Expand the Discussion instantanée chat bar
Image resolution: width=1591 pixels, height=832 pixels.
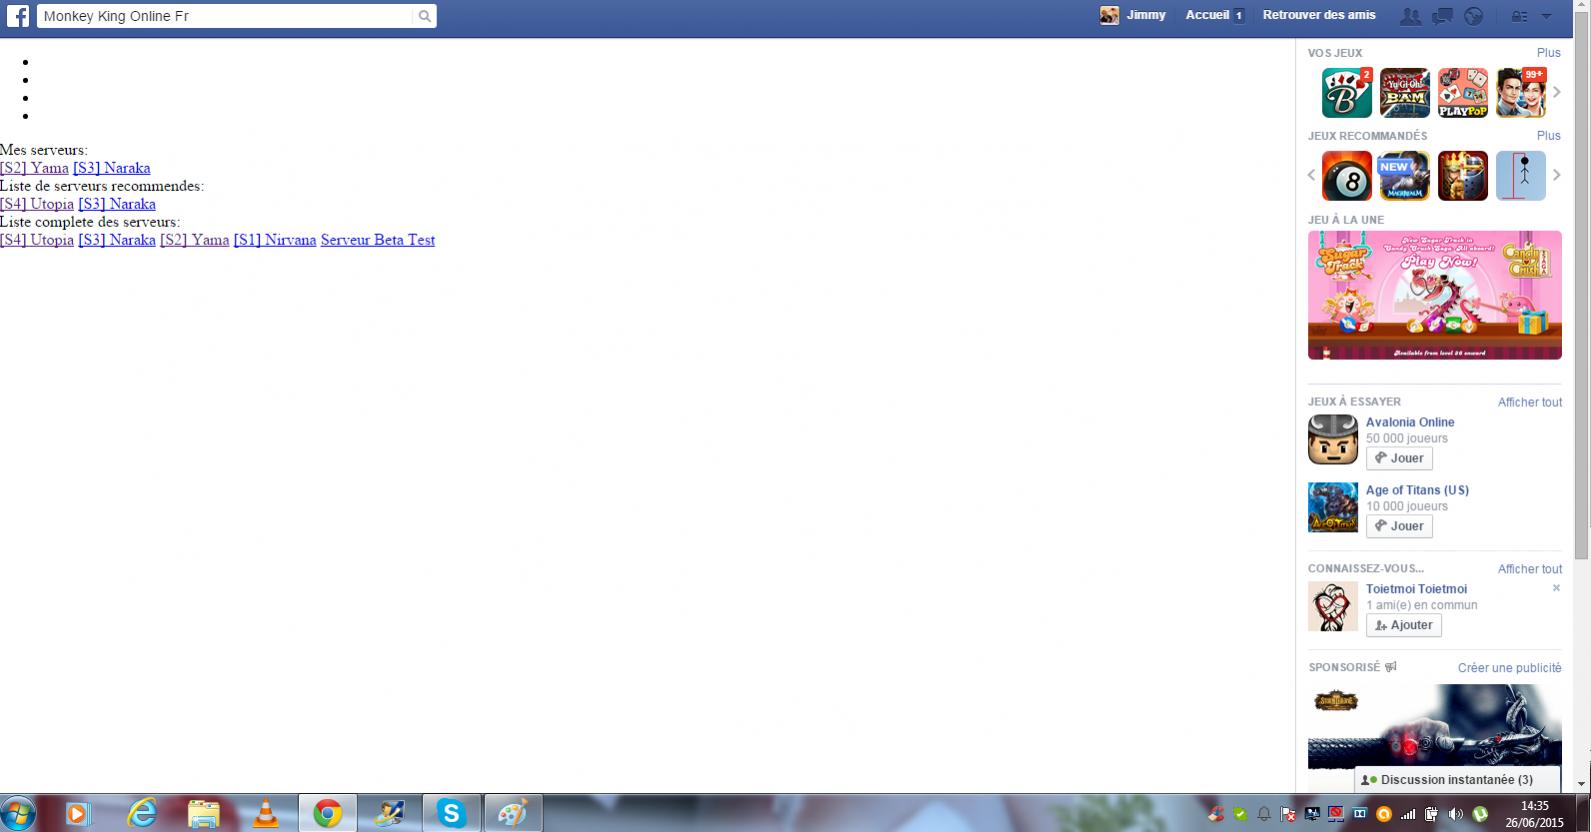click(x=1458, y=780)
